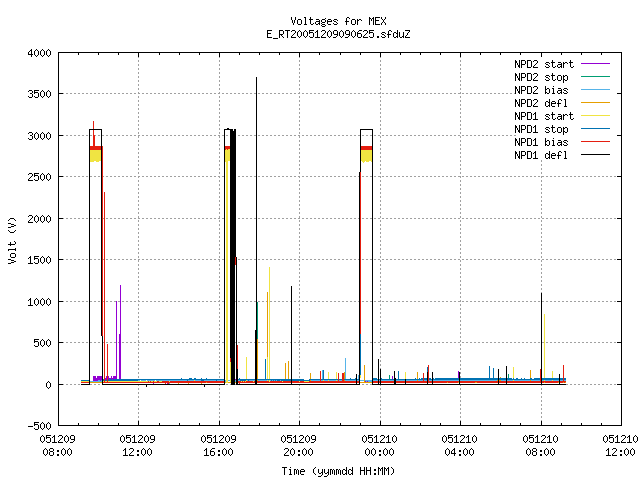
Task: Pick the orange NPD2 defl legend line
Action: (596, 103)
